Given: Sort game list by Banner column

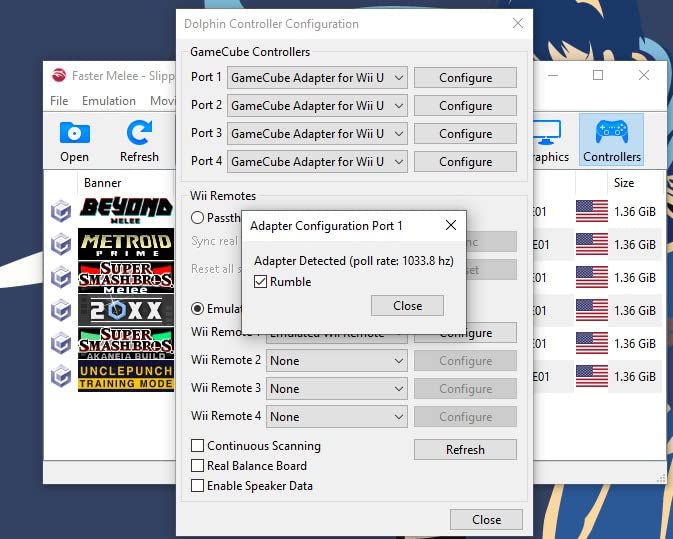Looking at the screenshot, I should (103, 183).
